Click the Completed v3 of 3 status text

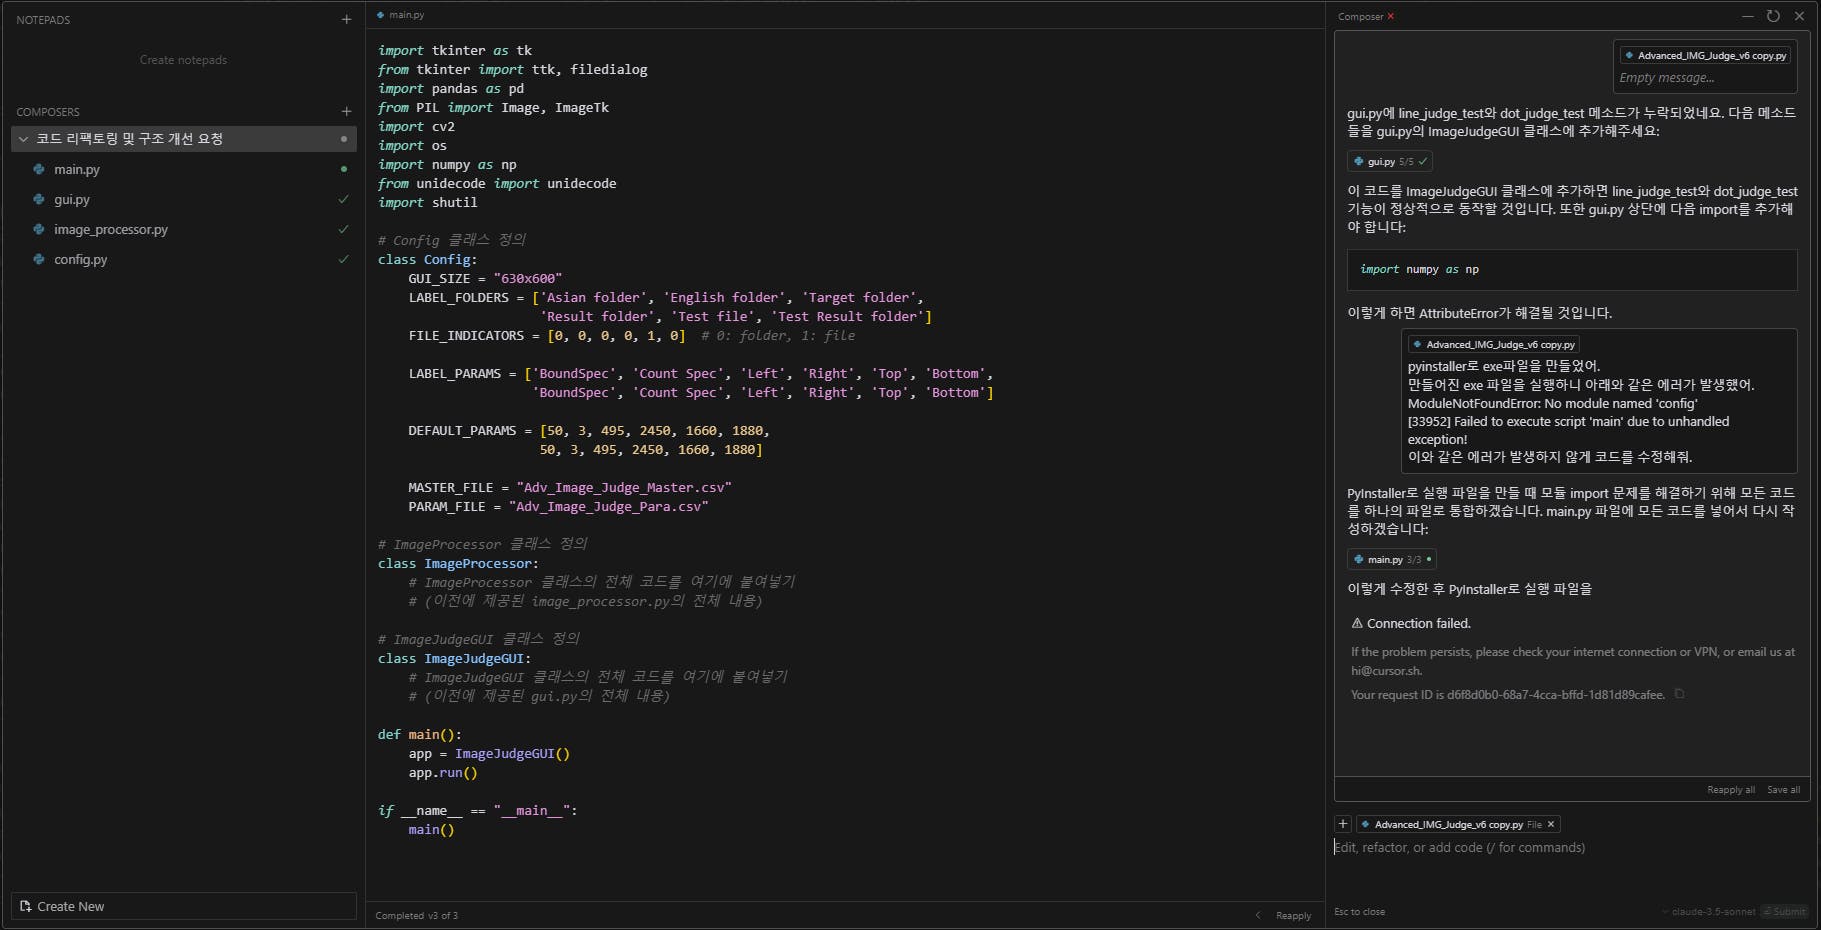pyautogui.click(x=417, y=915)
